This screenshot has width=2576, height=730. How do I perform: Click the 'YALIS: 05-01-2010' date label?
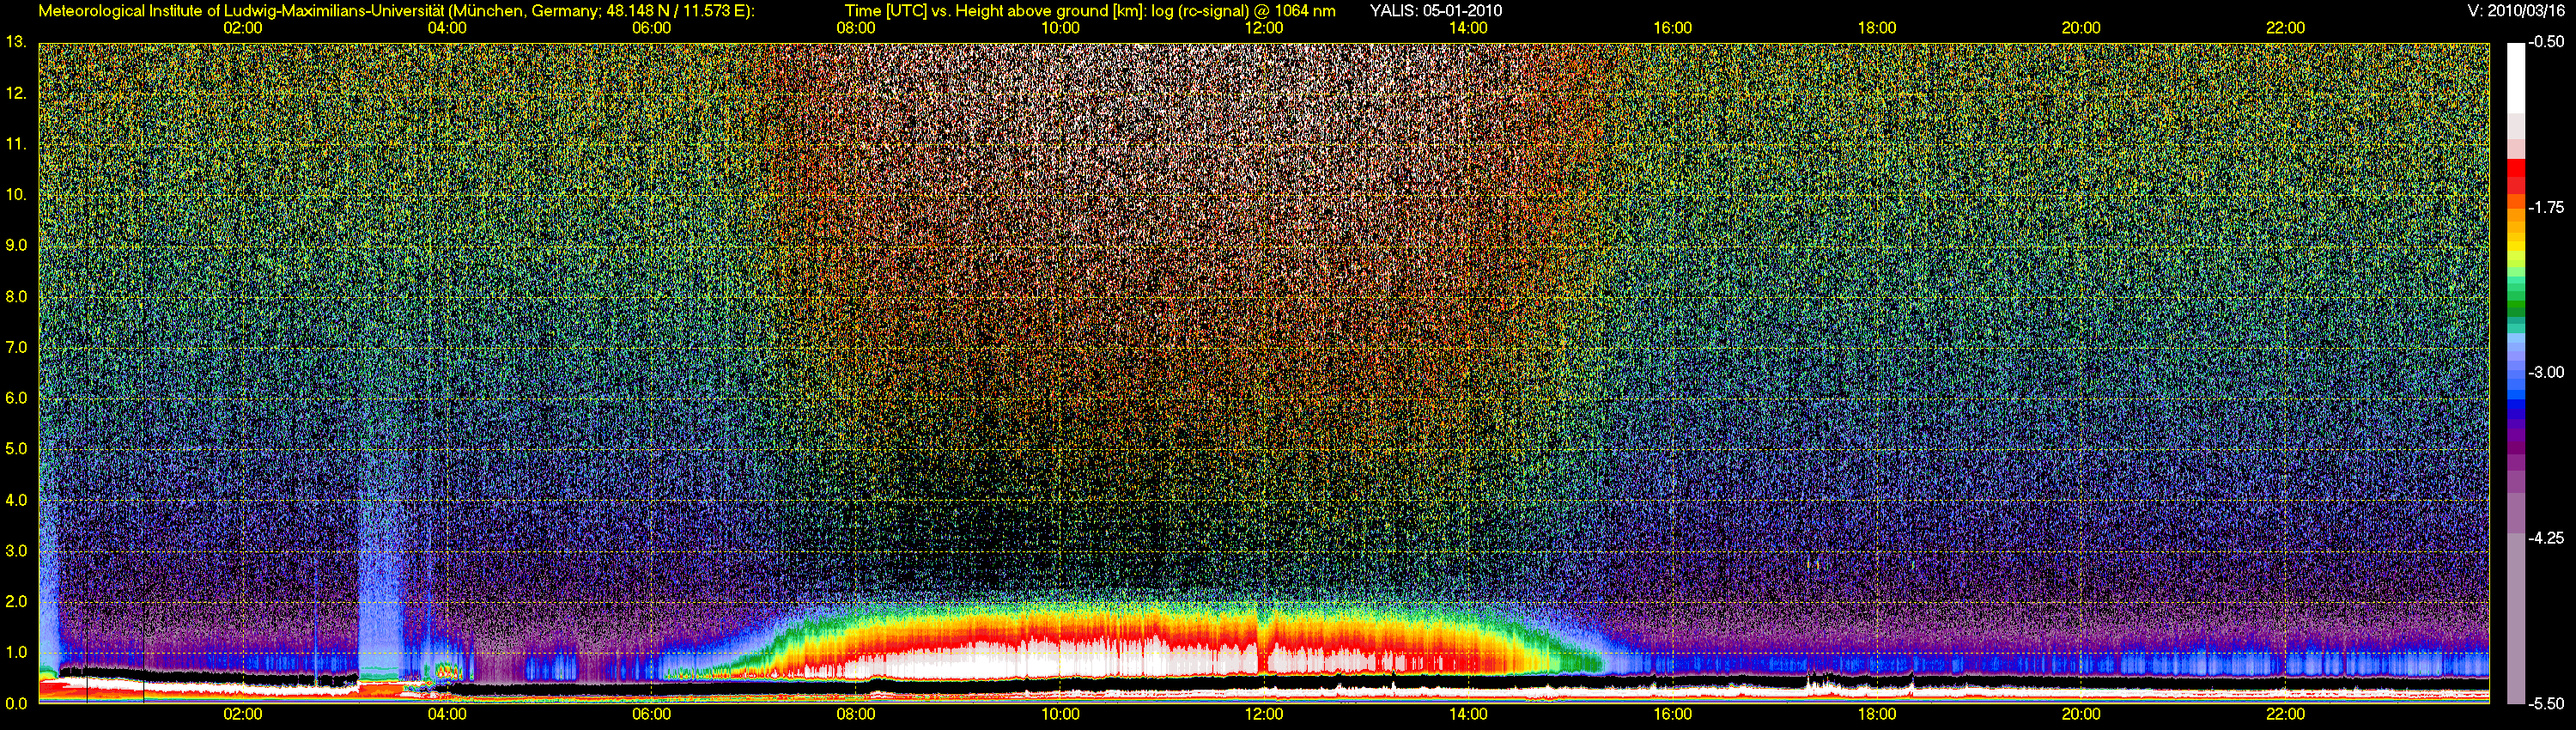(1435, 11)
